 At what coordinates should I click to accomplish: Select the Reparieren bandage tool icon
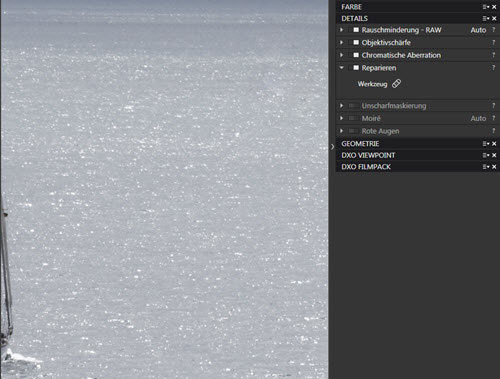point(396,84)
